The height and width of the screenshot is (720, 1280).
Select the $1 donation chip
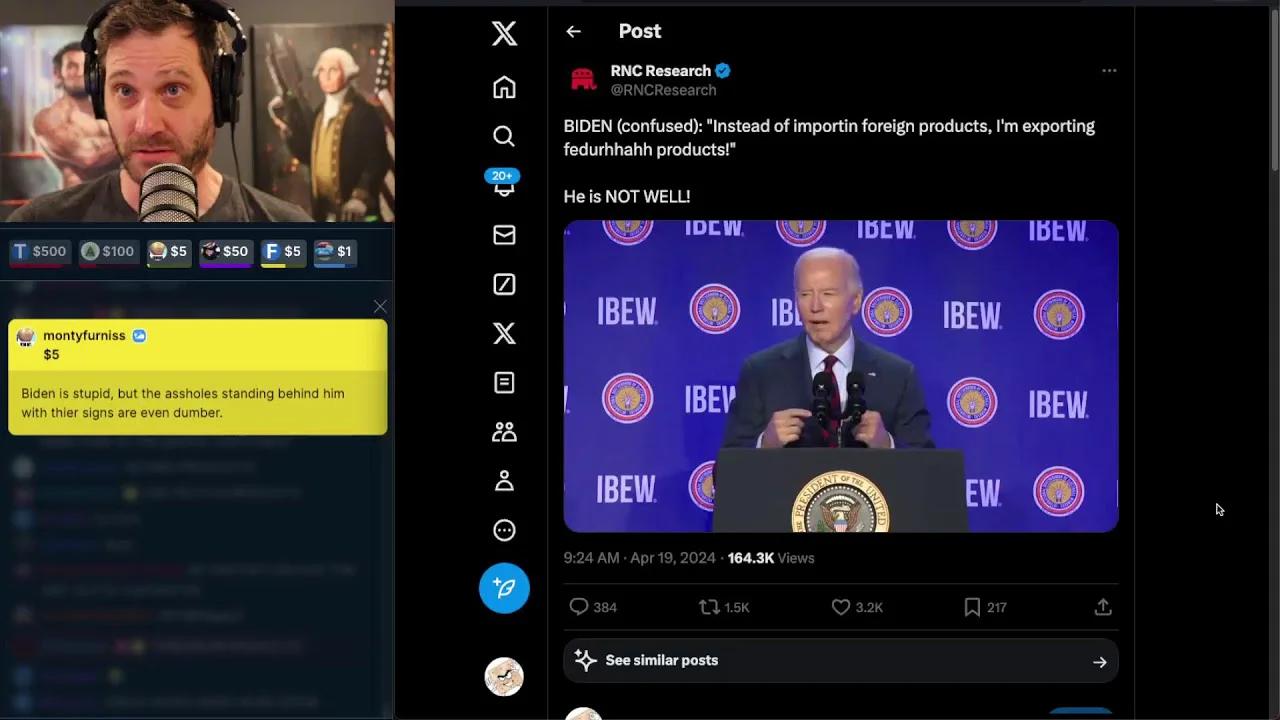334,252
